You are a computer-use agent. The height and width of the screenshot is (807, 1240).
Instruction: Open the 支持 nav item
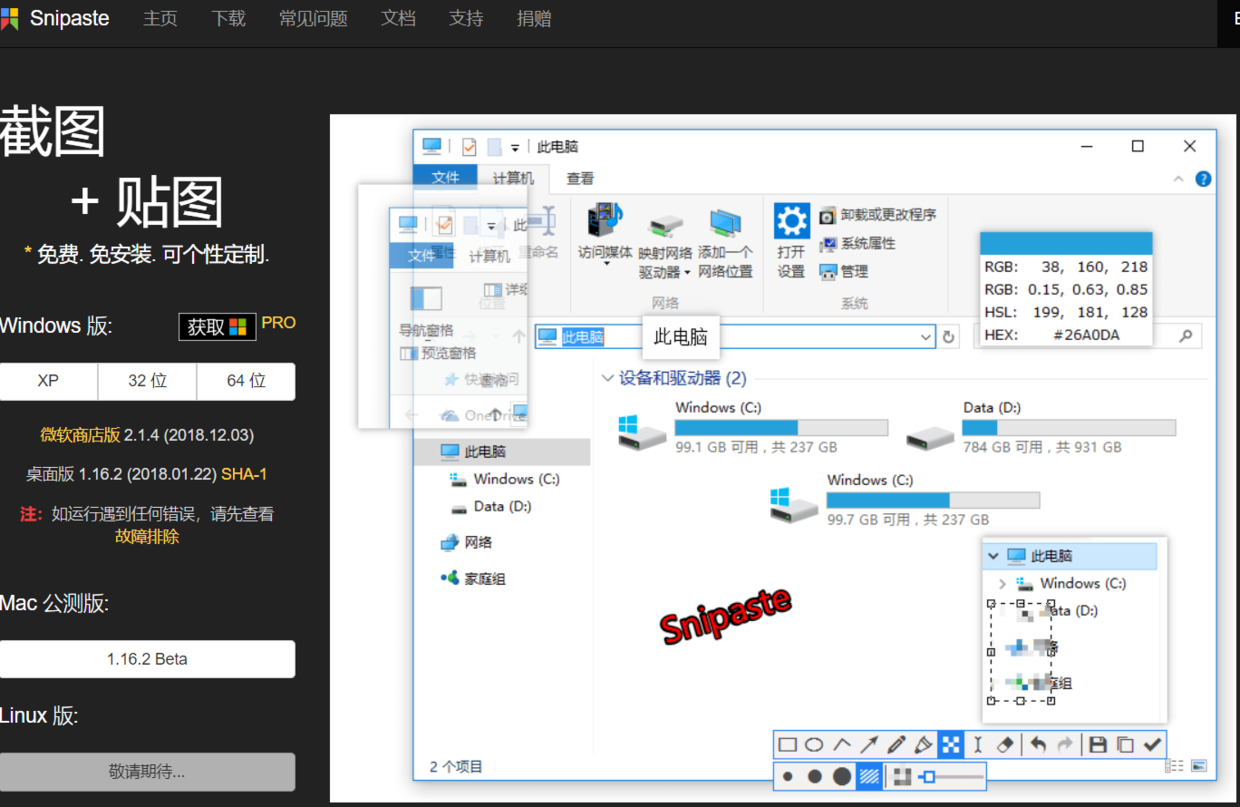click(466, 19)
